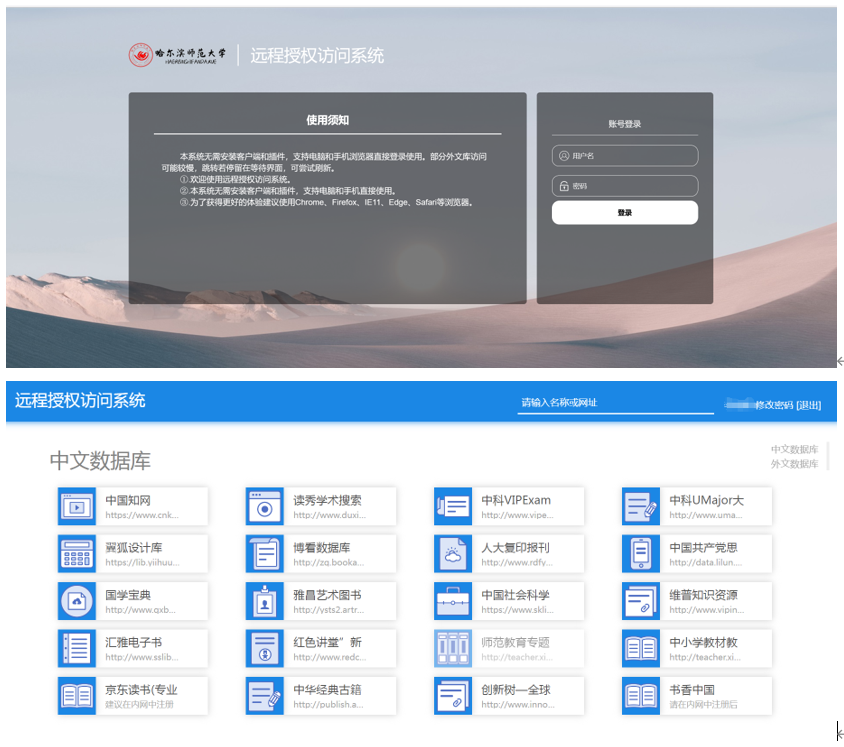Click the 请输入名称或网址 search box
The height and width of the screenshot is (747, 844).
pos(616,403)
